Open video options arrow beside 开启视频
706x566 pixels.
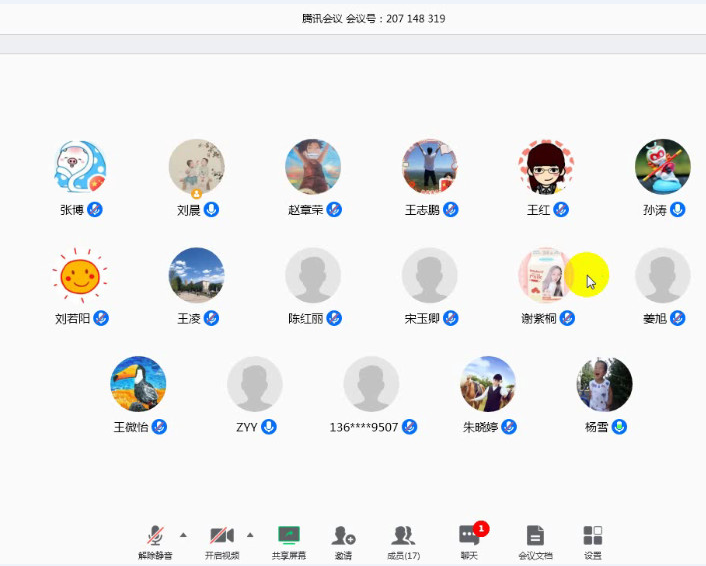pyautogui.click(x=250, y=534)
